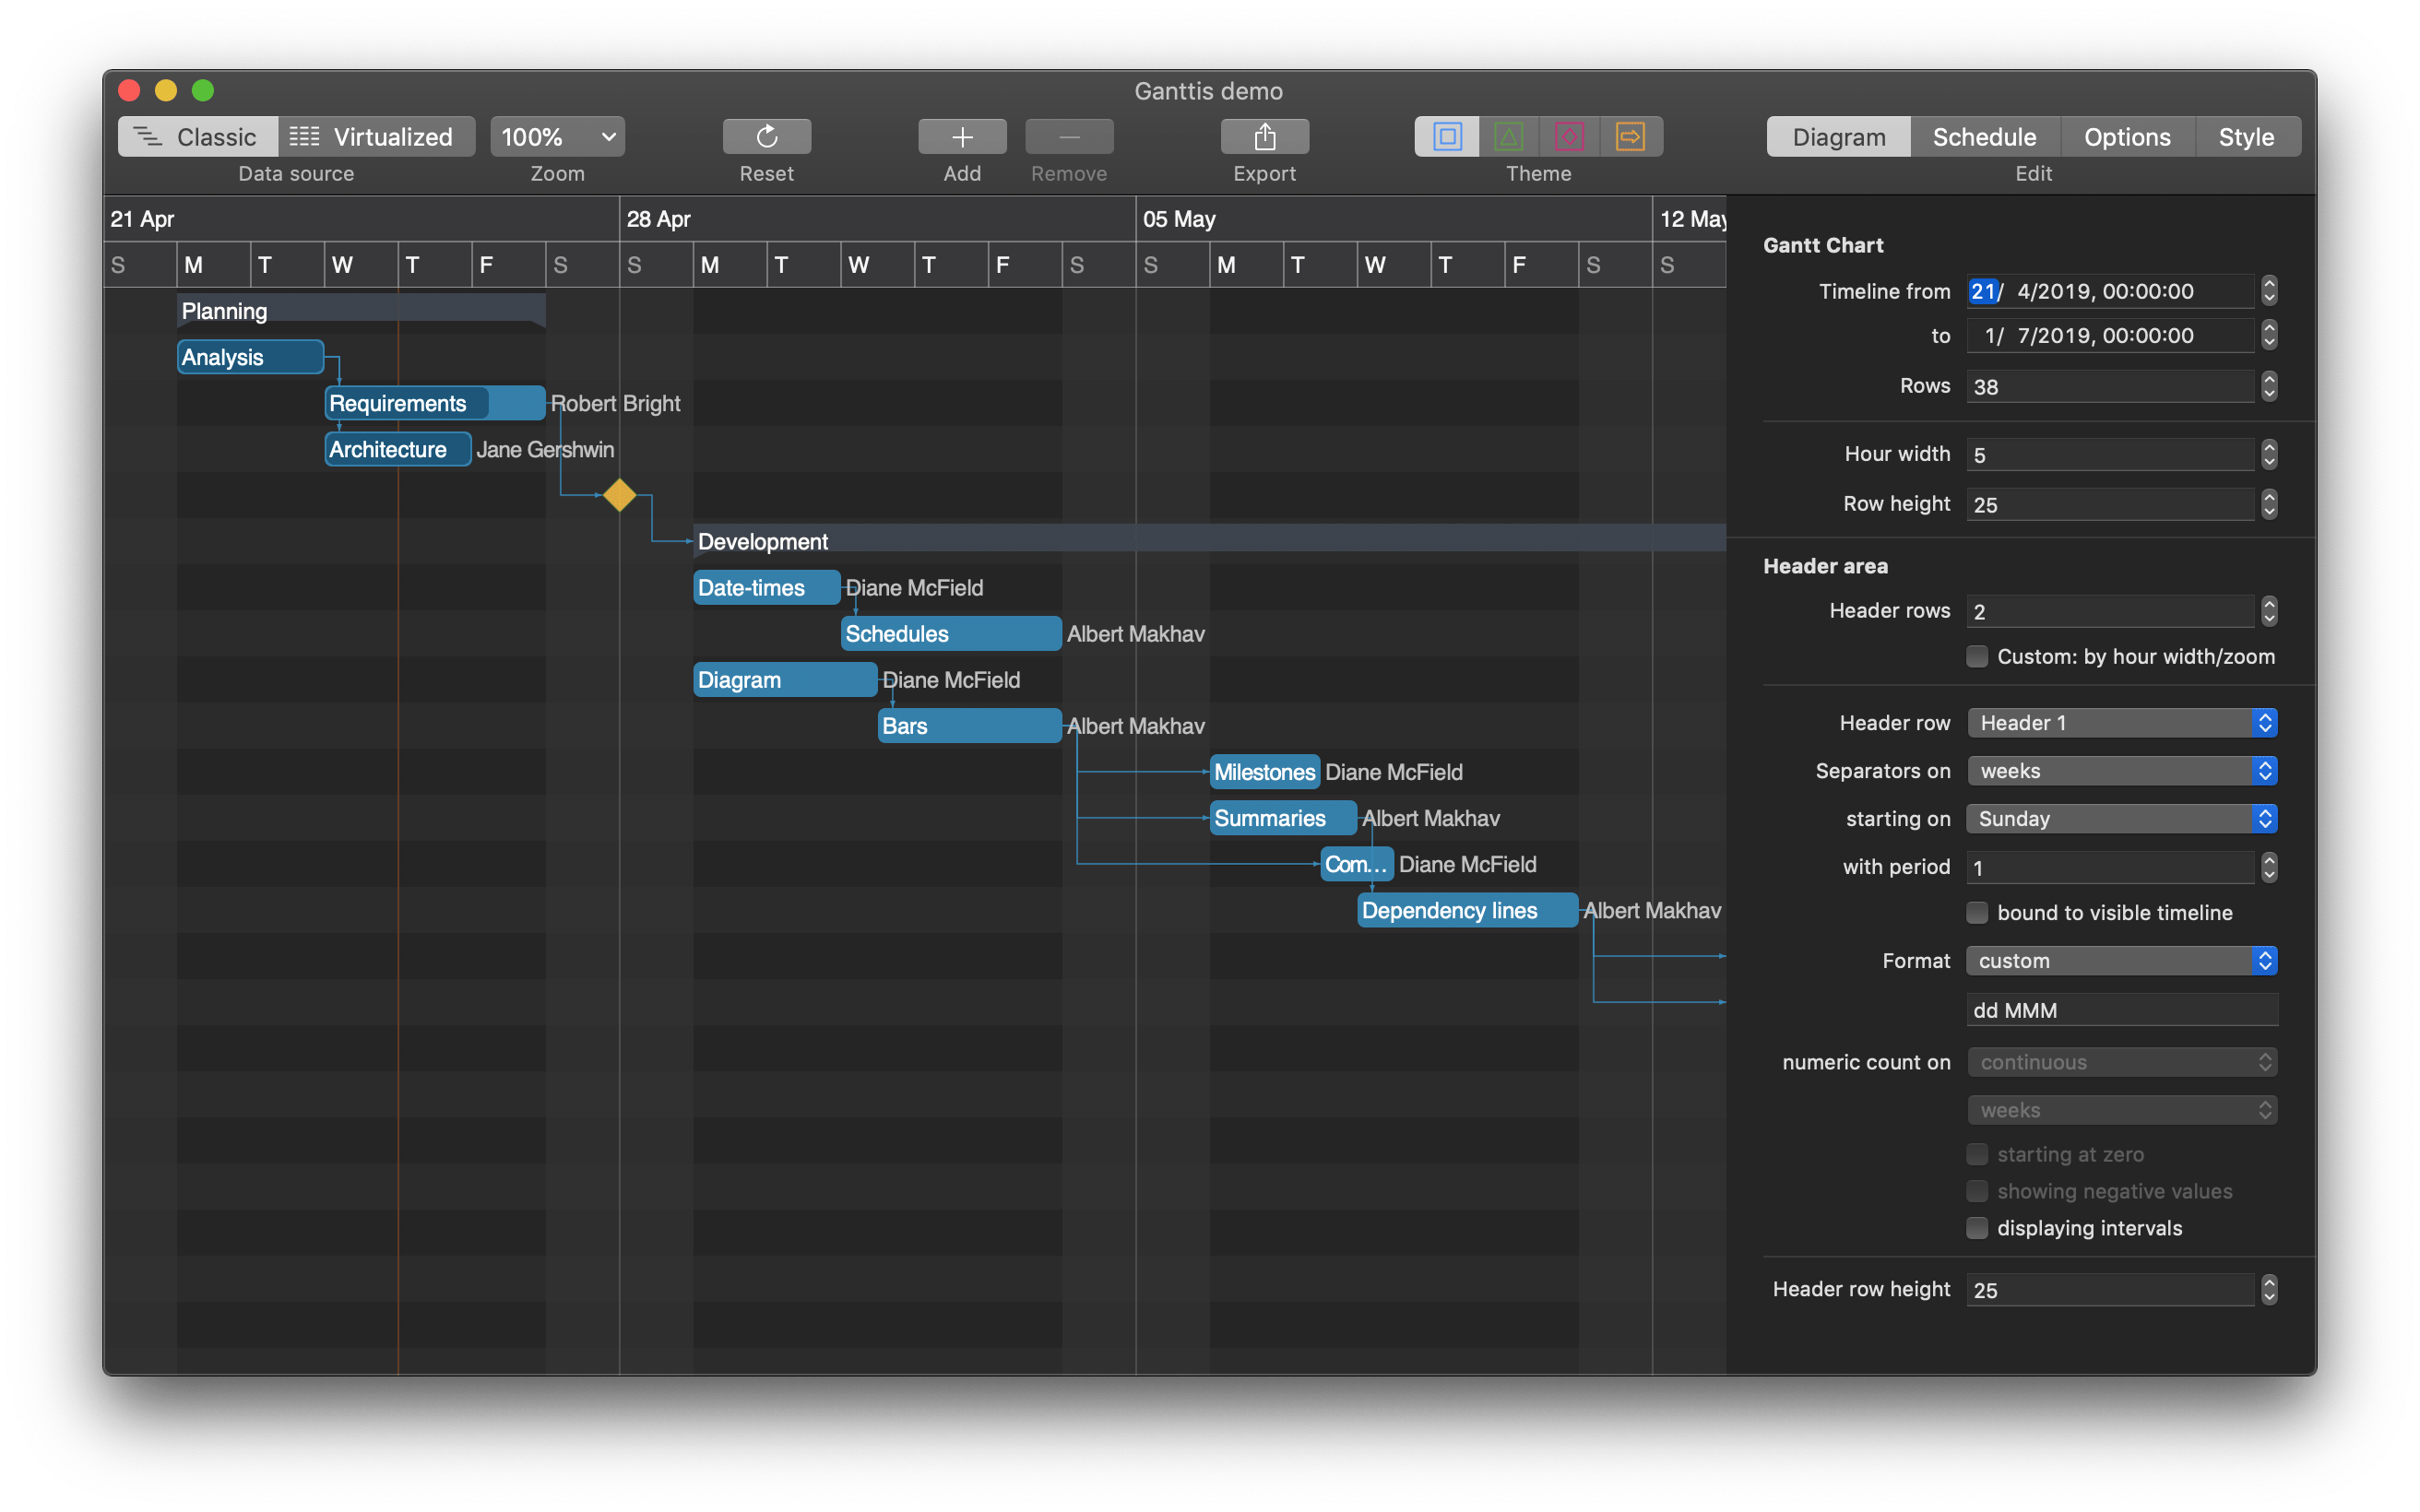Select the pink diamond theme
2420x1512 pixels.
[1569, 136]
